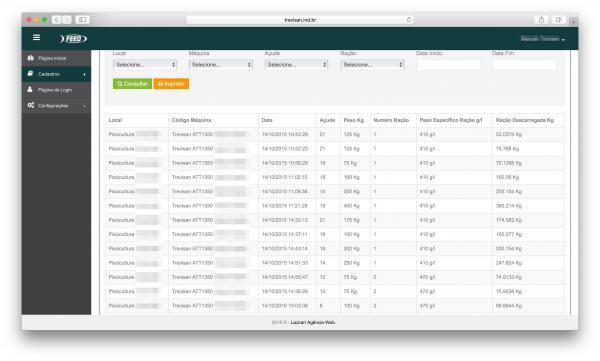The width and height of the screenshot is (600, 361).
Task: Expand the Cadastros submenu arrow
Action: (85, 74)
